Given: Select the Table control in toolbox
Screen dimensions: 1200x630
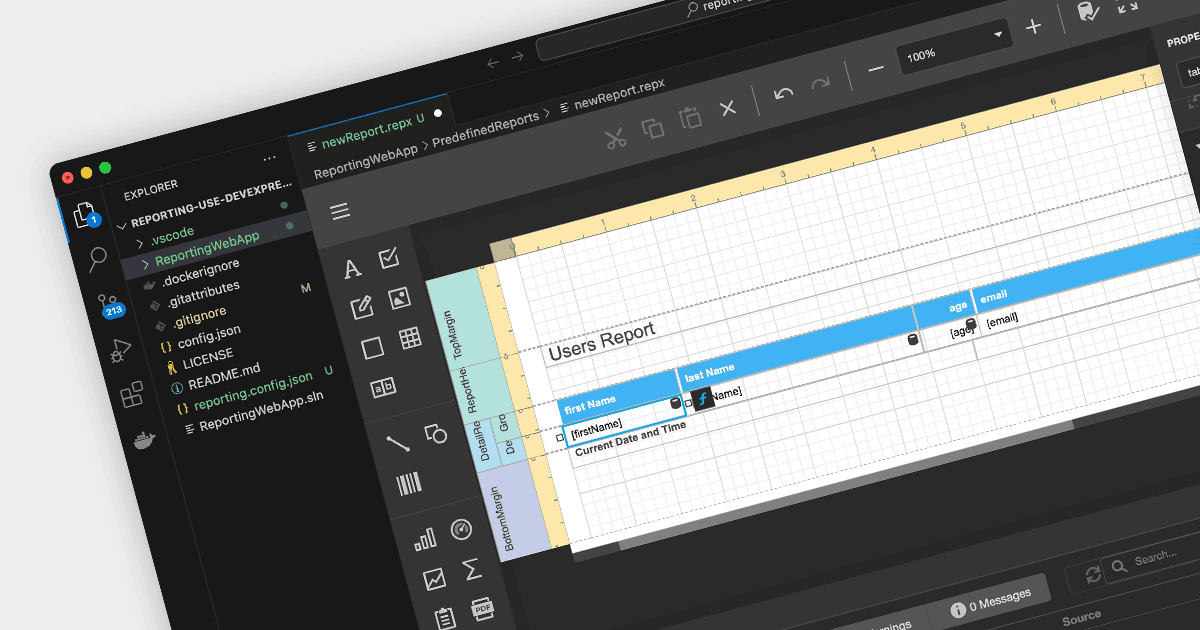Looking at the screenshot, I should pos(410,338).
